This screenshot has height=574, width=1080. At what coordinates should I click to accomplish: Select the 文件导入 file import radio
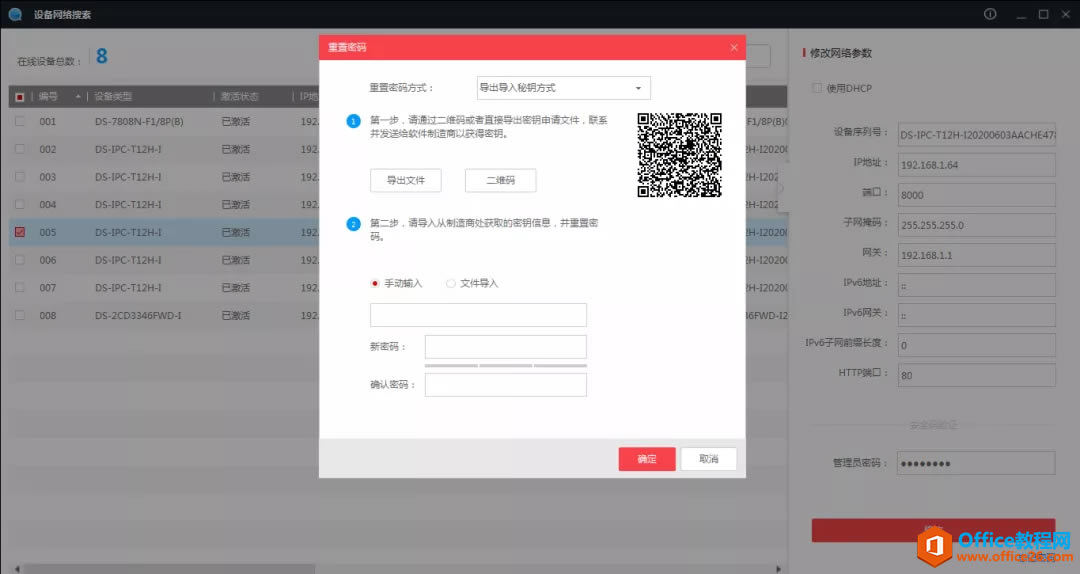point(450,283)
